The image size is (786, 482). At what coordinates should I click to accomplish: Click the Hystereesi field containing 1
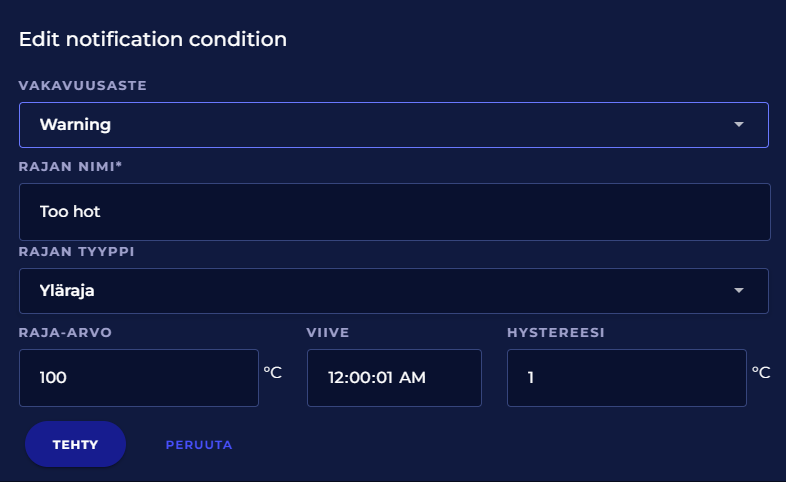626,378
